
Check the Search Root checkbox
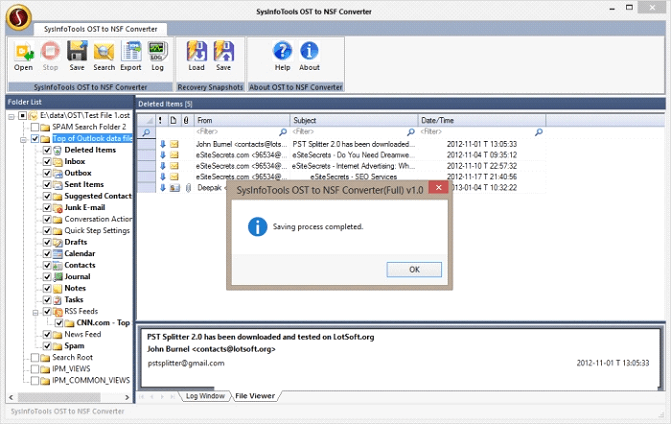click(x=35, y=358)
